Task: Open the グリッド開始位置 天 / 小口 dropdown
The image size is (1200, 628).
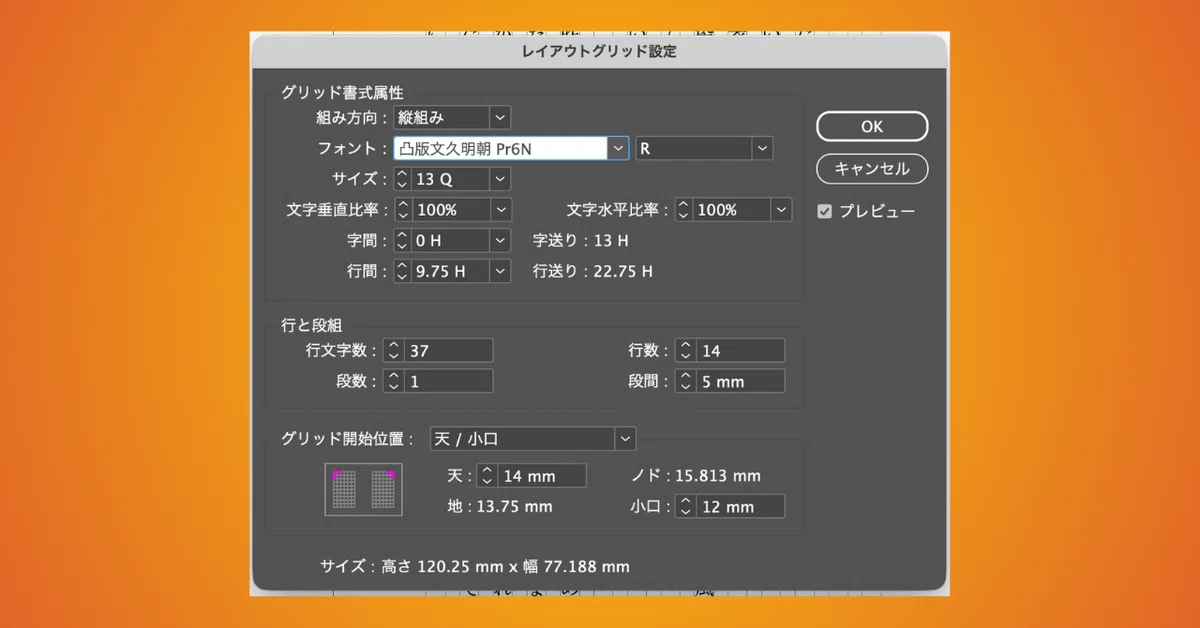Action: tap(532, 439)
